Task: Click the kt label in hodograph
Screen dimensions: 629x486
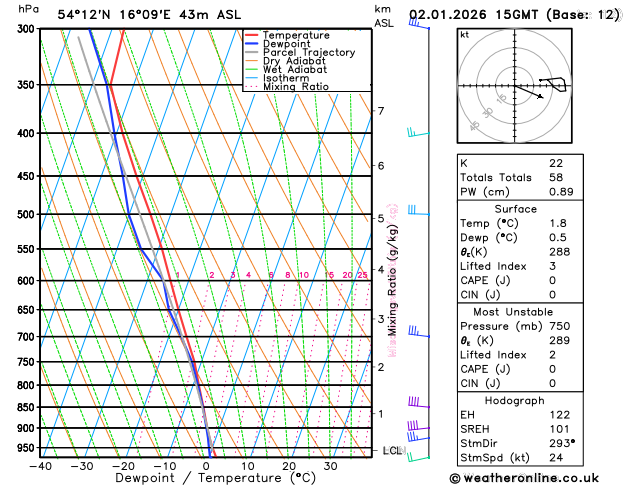Action: [x=465, y=35]
